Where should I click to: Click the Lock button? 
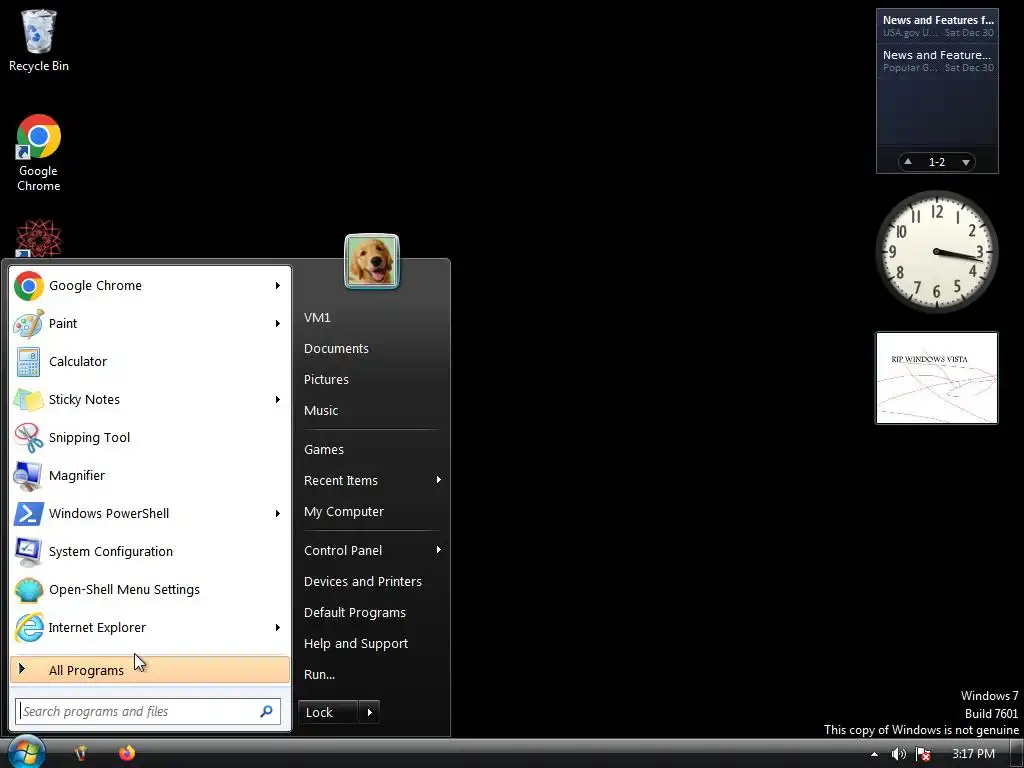pyautogui.click(x=328, y=712)
